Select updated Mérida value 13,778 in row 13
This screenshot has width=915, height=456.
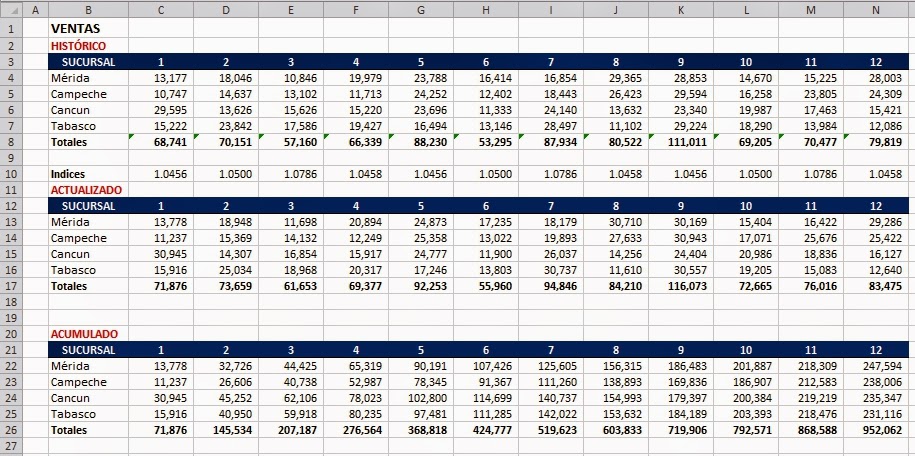coord(161,222)
